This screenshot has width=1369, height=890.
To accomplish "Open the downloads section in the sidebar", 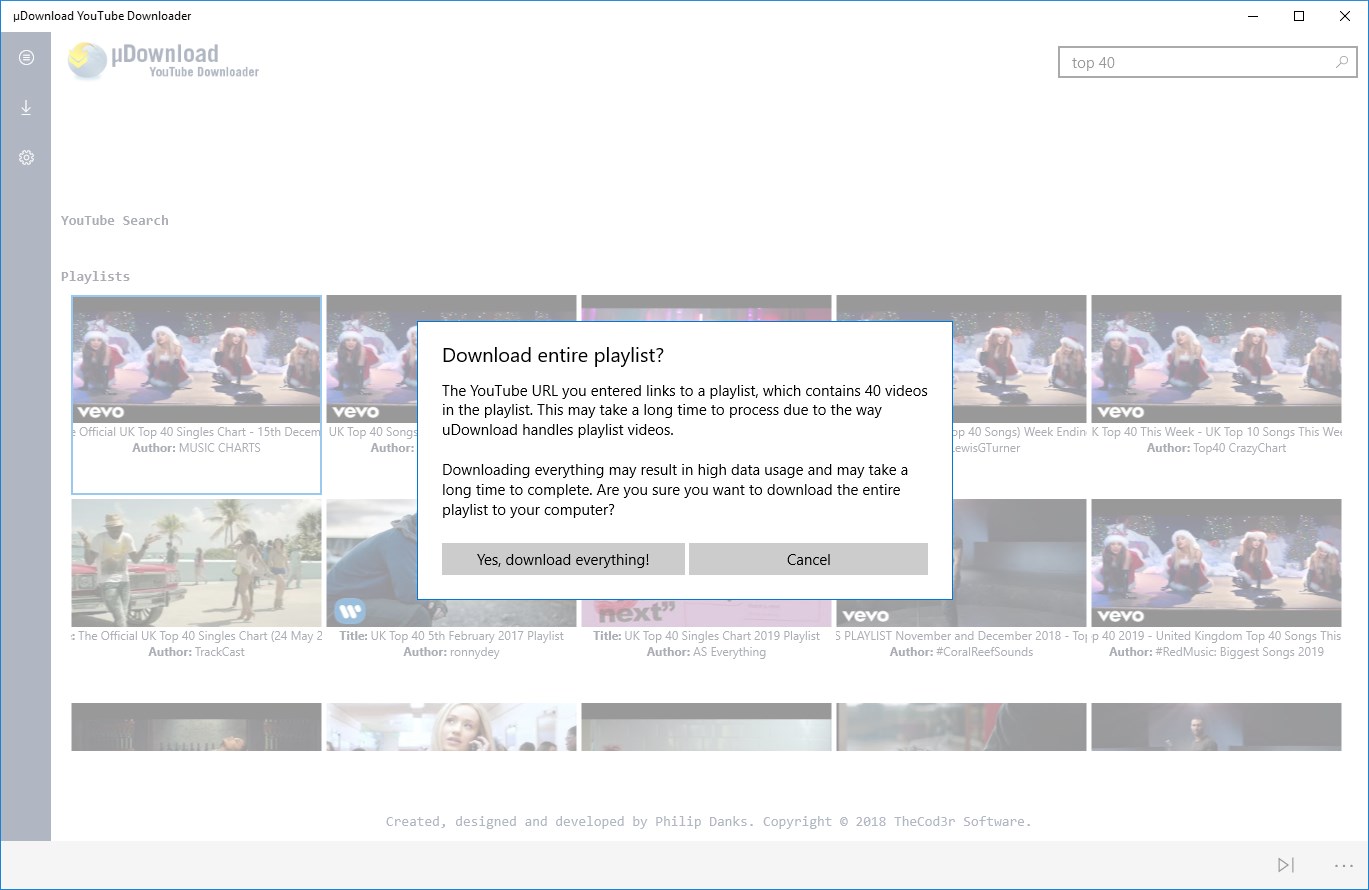I will click(x=26, y=108).
